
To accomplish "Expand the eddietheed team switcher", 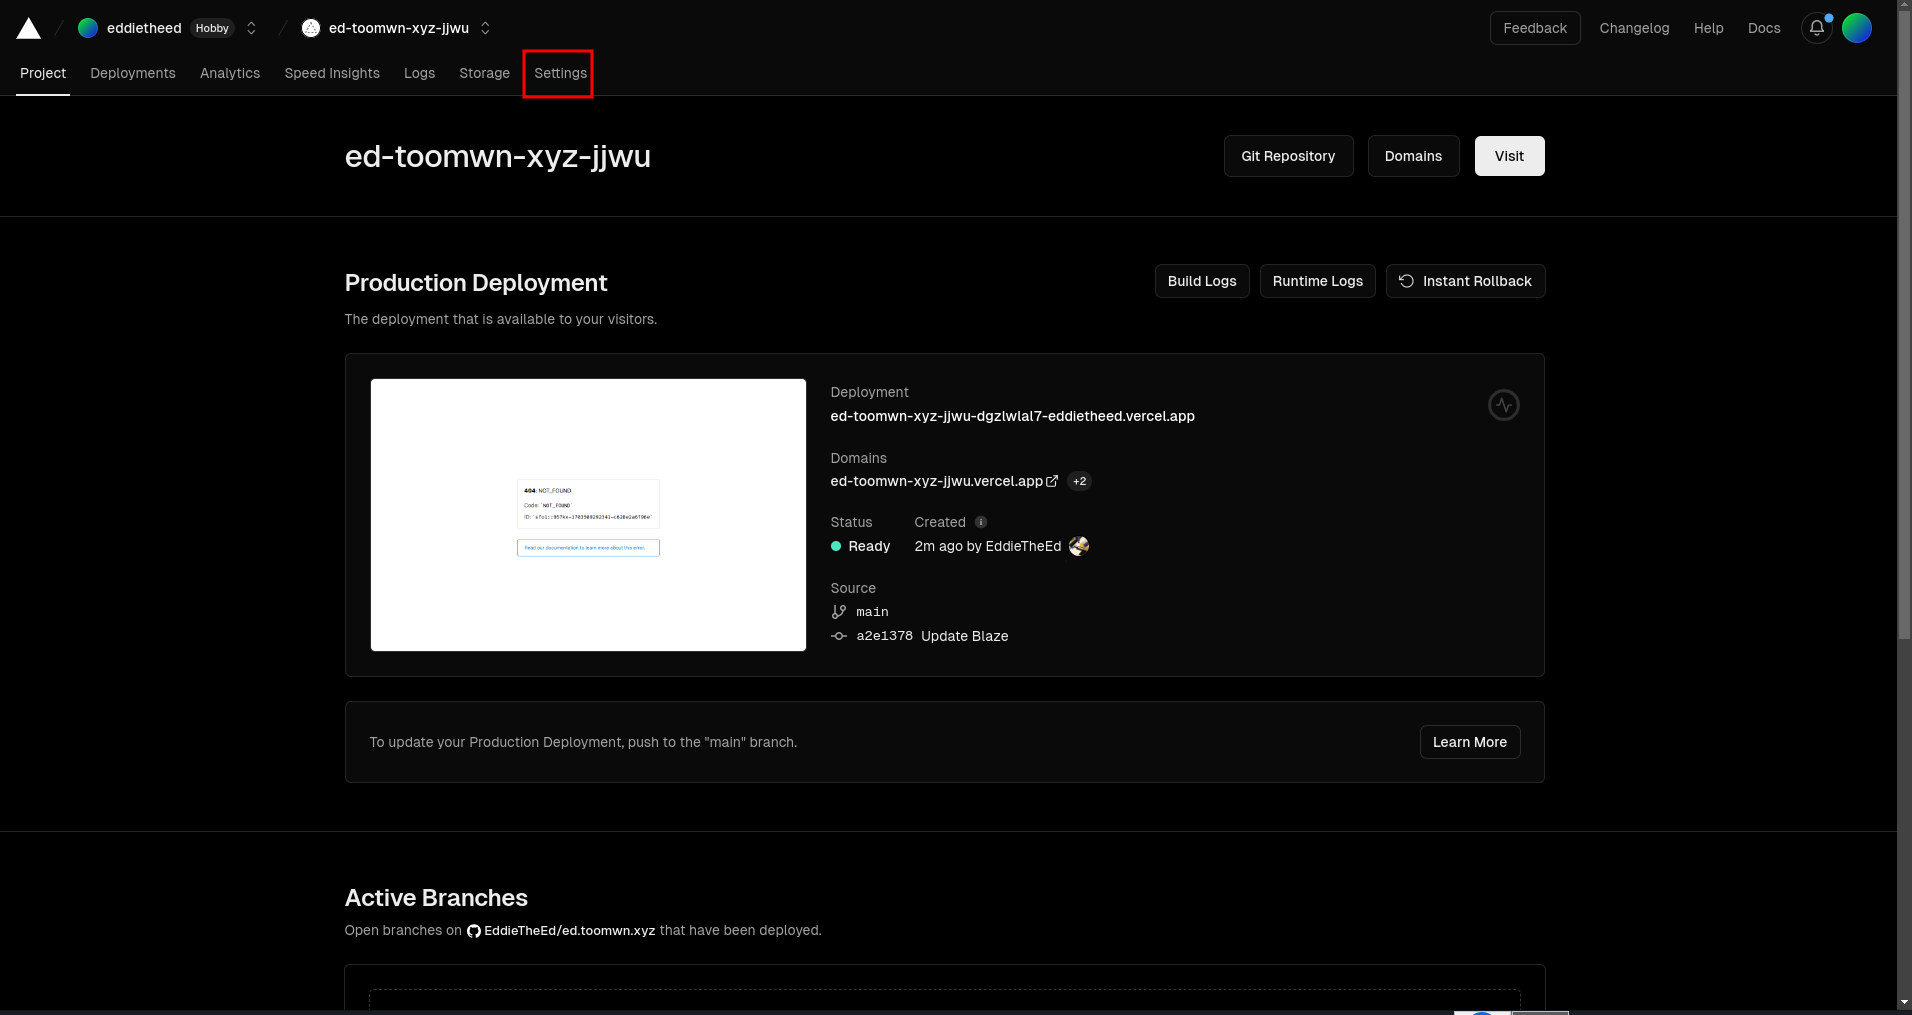I will coord(252,28).
